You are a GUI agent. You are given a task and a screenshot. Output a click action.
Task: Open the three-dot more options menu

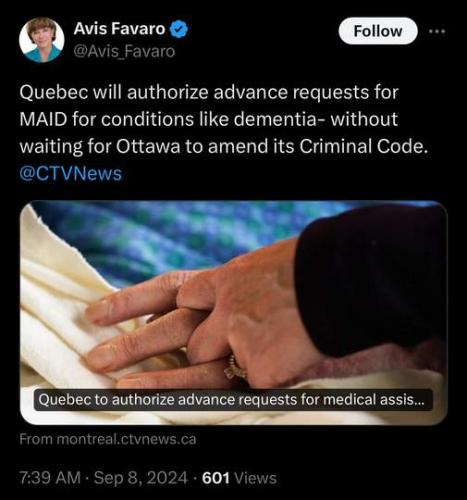click(437, 31)
